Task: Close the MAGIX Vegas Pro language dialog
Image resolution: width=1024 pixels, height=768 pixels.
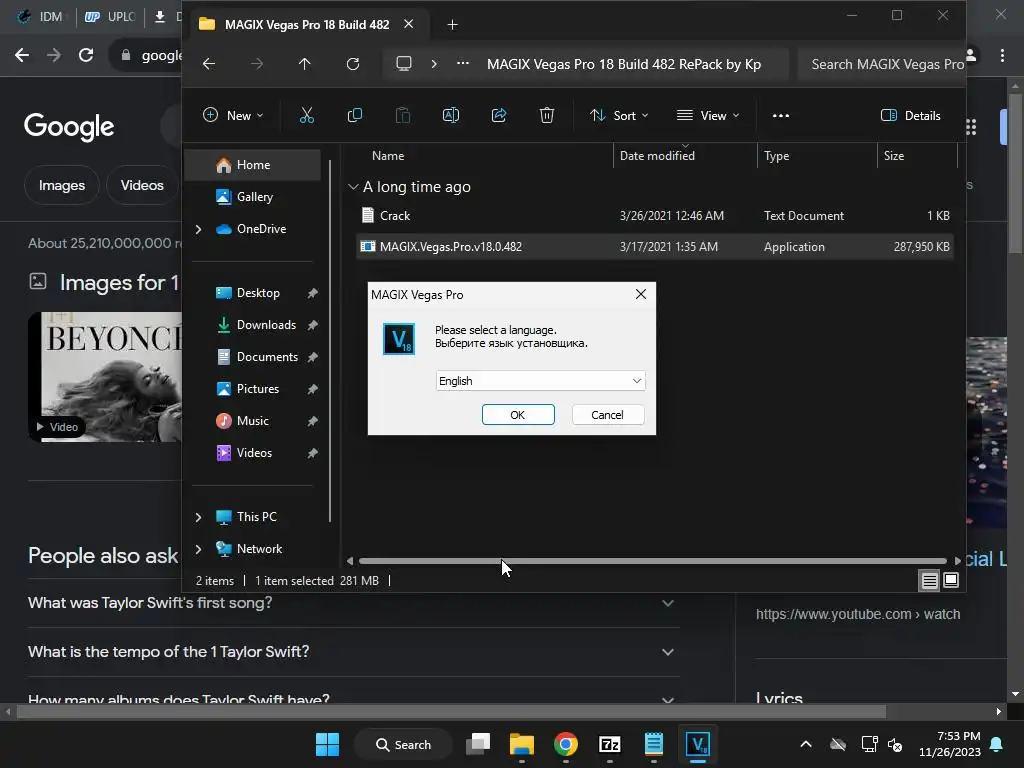Action: point(641,294)
